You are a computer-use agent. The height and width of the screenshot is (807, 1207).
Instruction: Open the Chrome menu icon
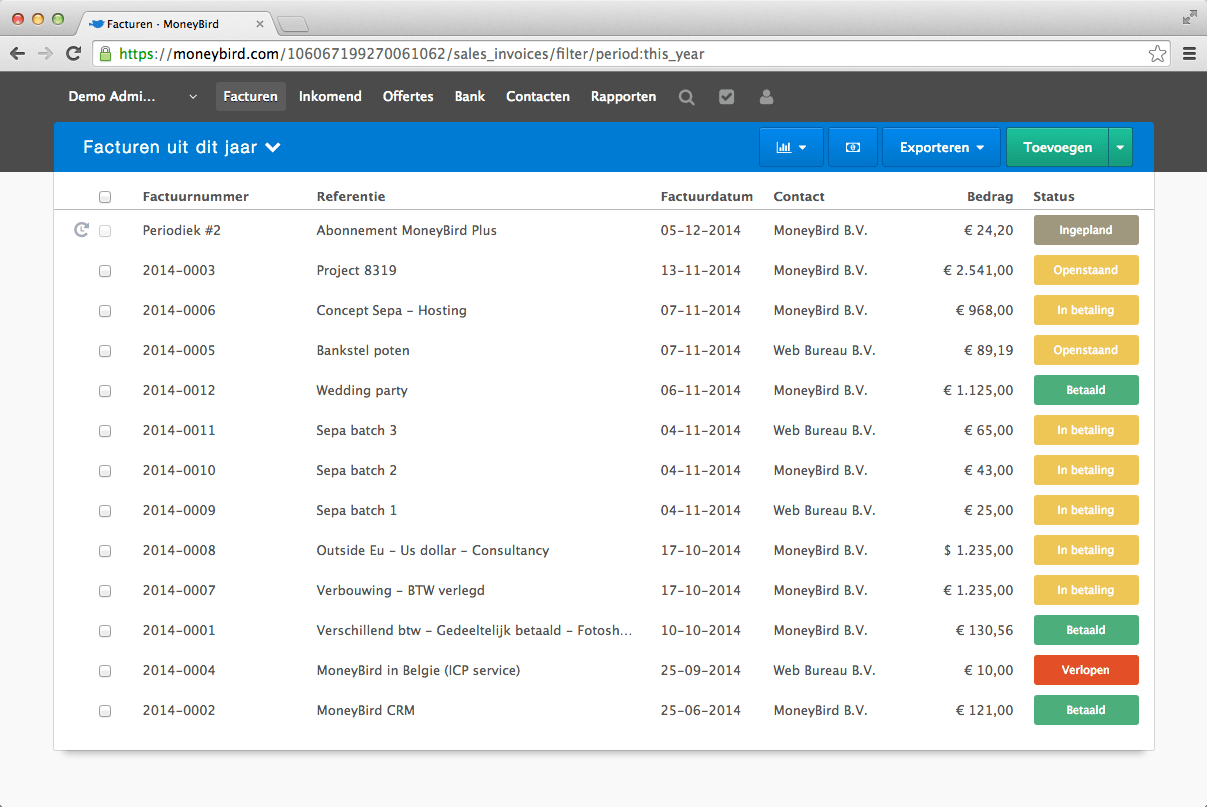[1189, 53]
